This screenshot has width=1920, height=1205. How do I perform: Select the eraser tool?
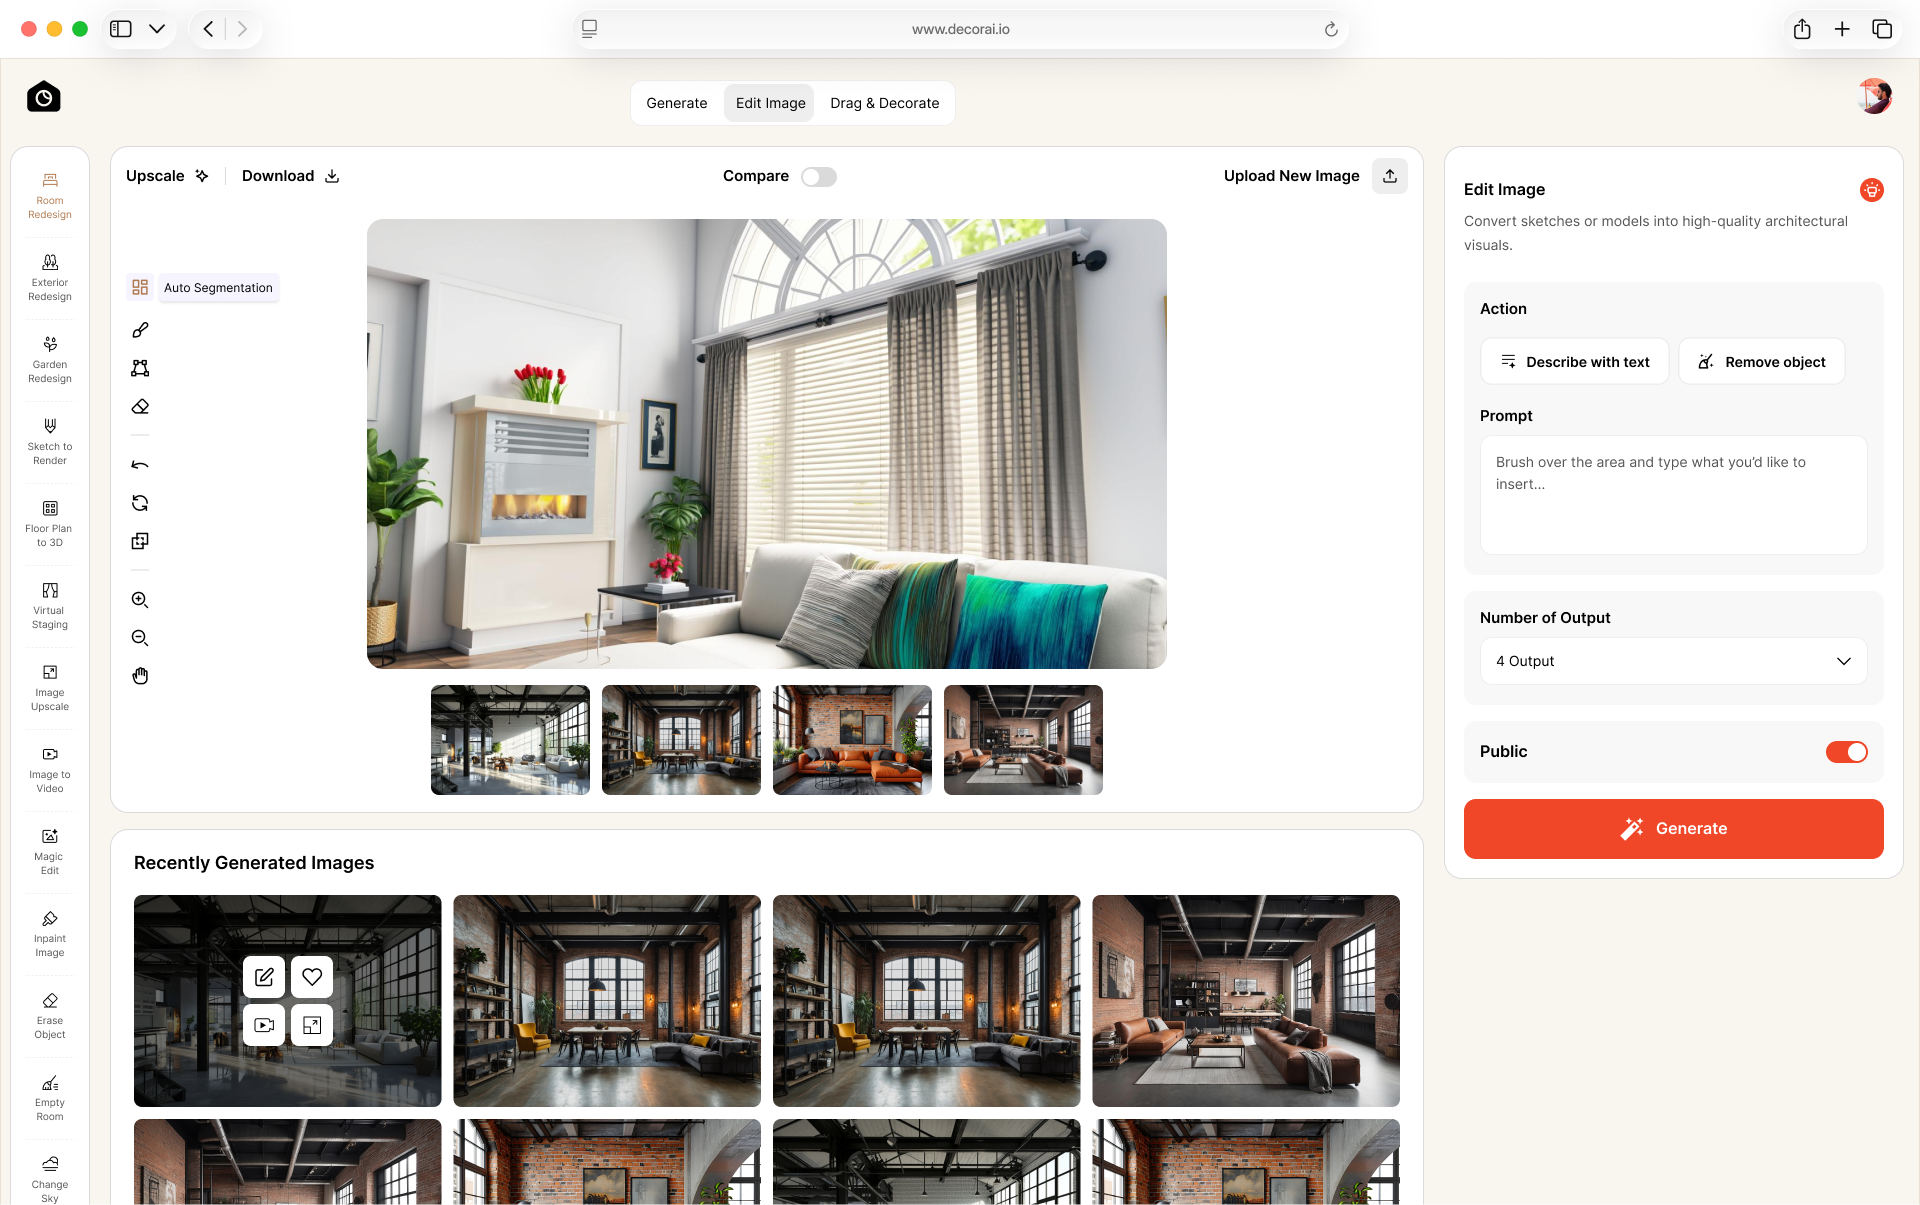tap(140, 406)
